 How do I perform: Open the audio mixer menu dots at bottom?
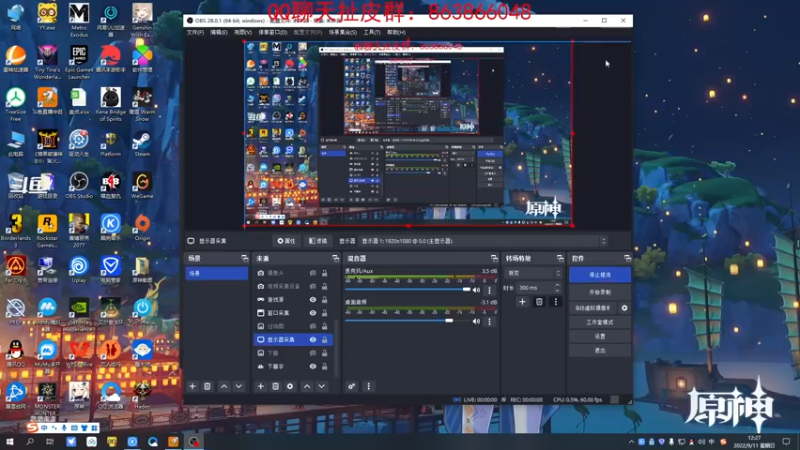[x=369, y=387]
